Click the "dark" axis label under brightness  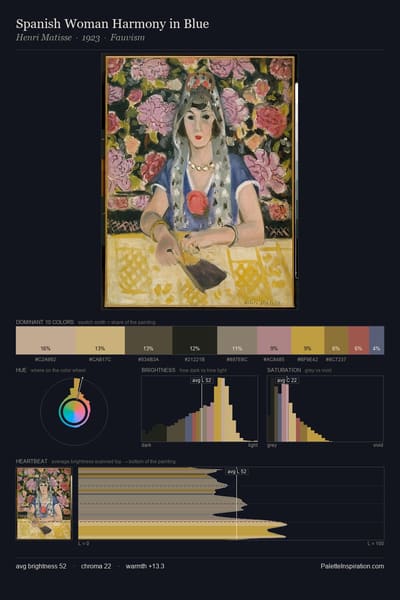tap(146, 445)
